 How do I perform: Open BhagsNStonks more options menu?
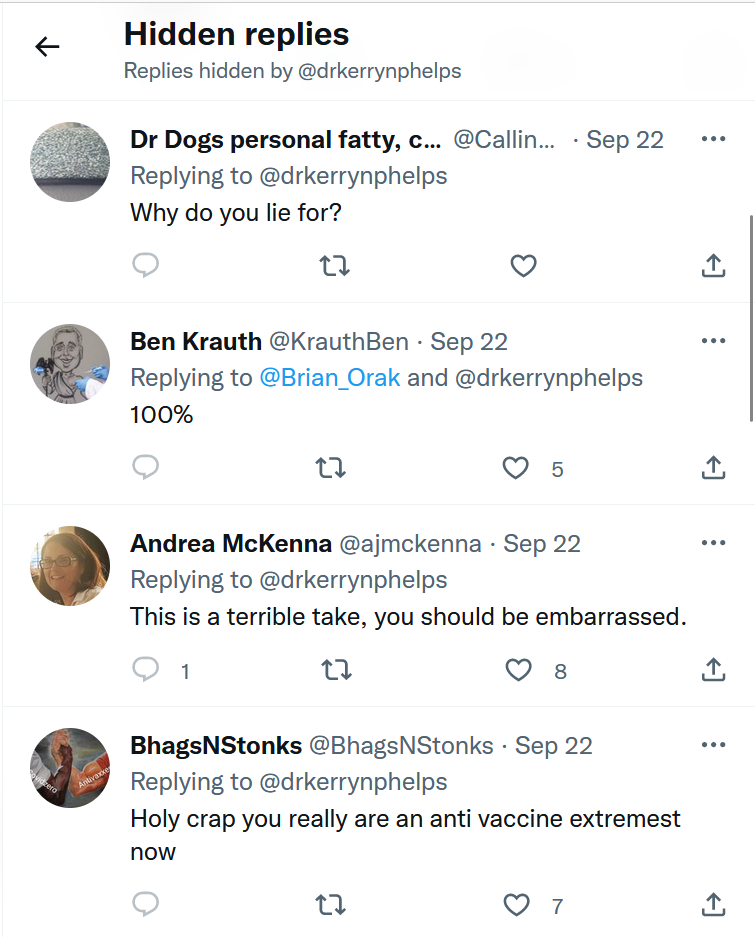(x=713, y=745)
